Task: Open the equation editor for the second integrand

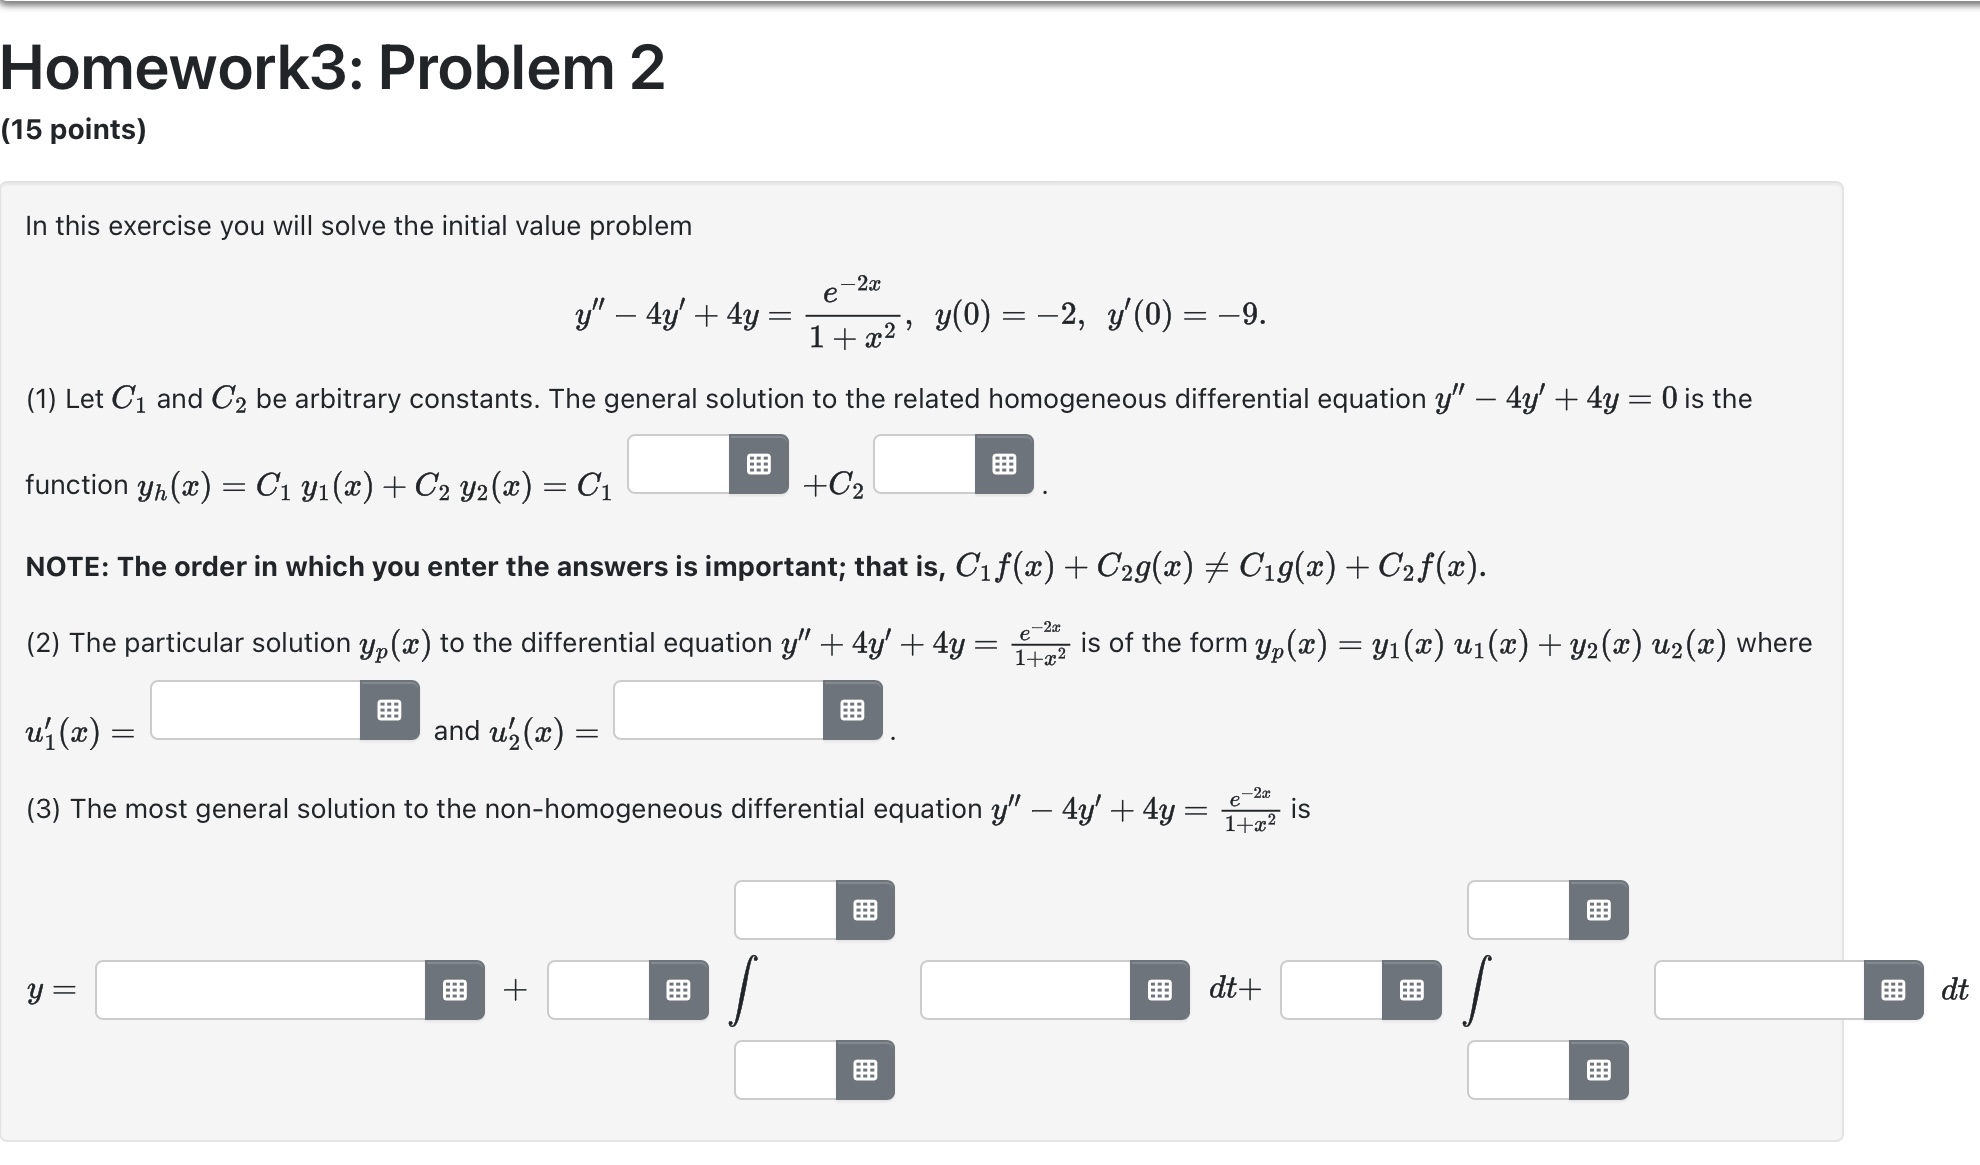Action: point(1892,990)
